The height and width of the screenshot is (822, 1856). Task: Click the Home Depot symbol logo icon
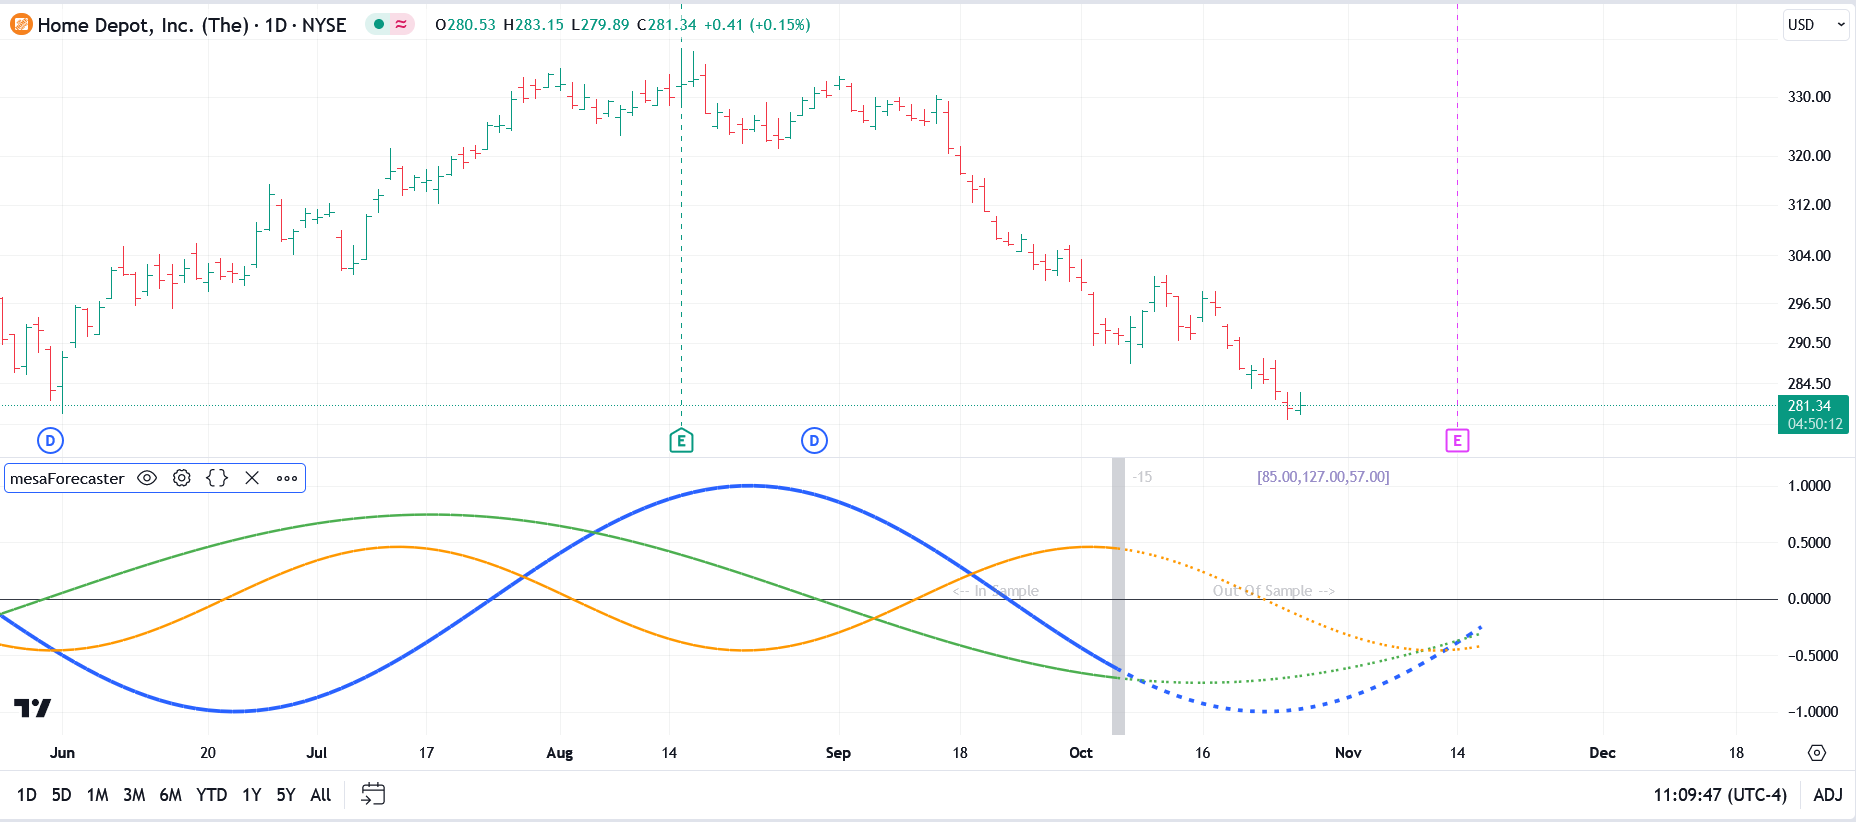pos(21,24)
